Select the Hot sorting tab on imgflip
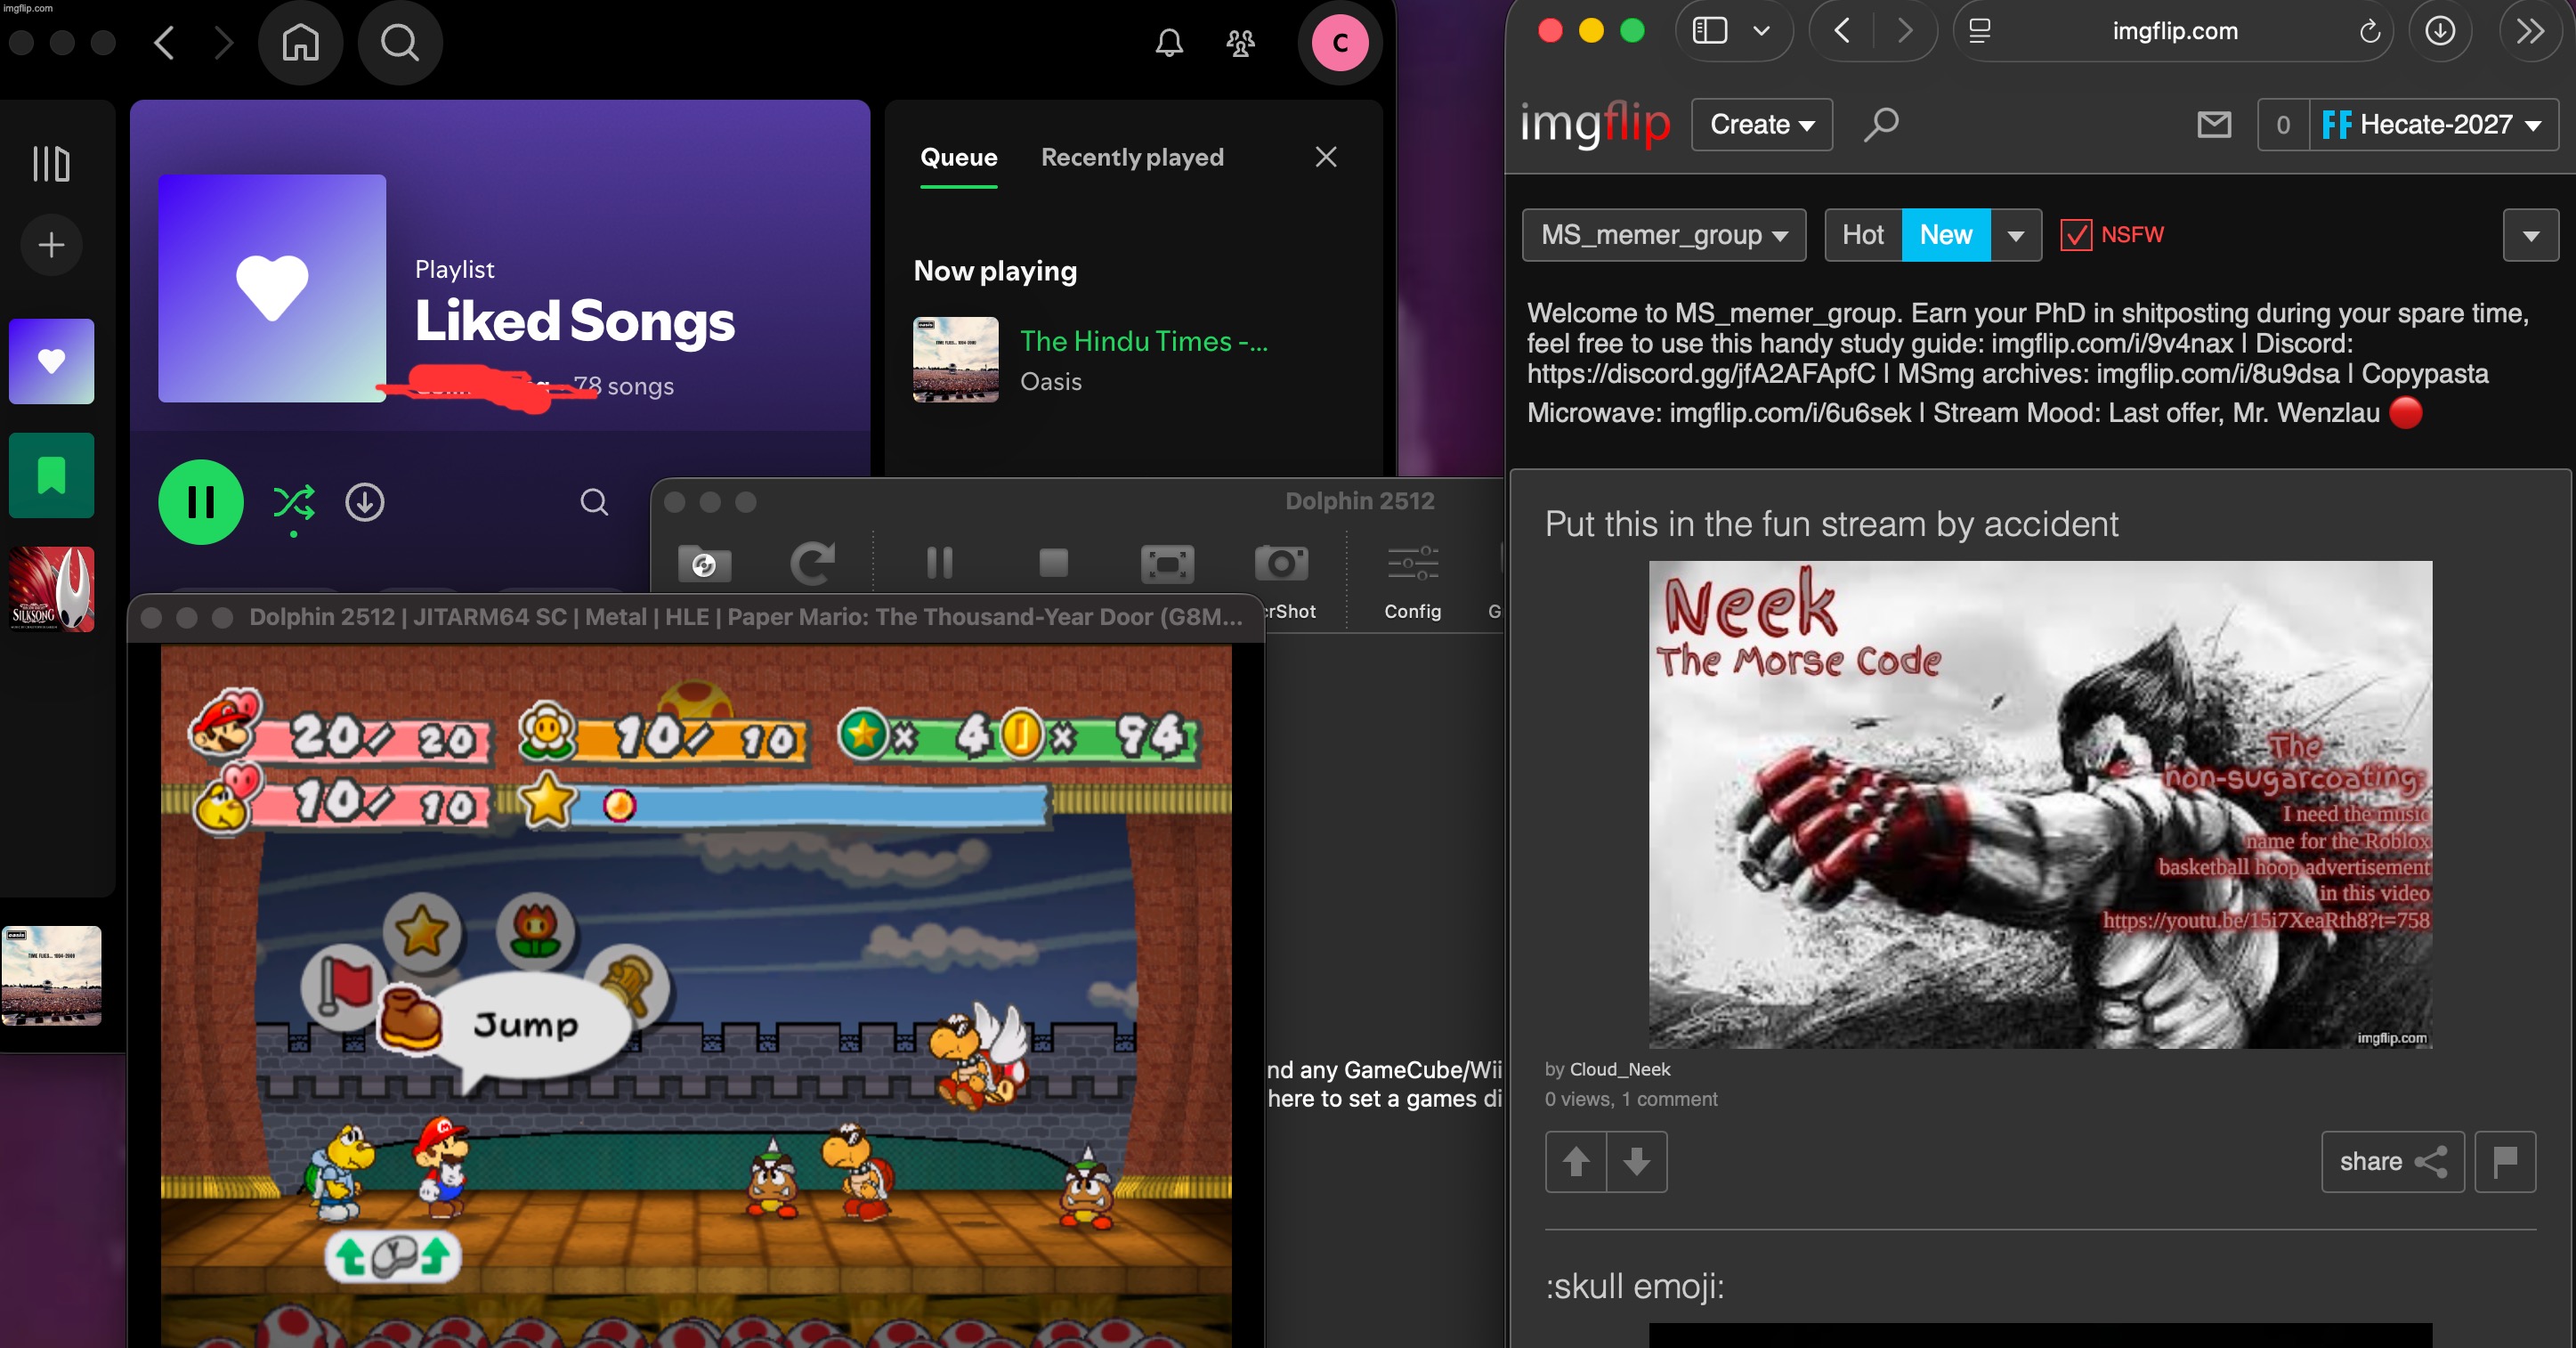This screenshot has width=2576, height=1348. 1862,235
